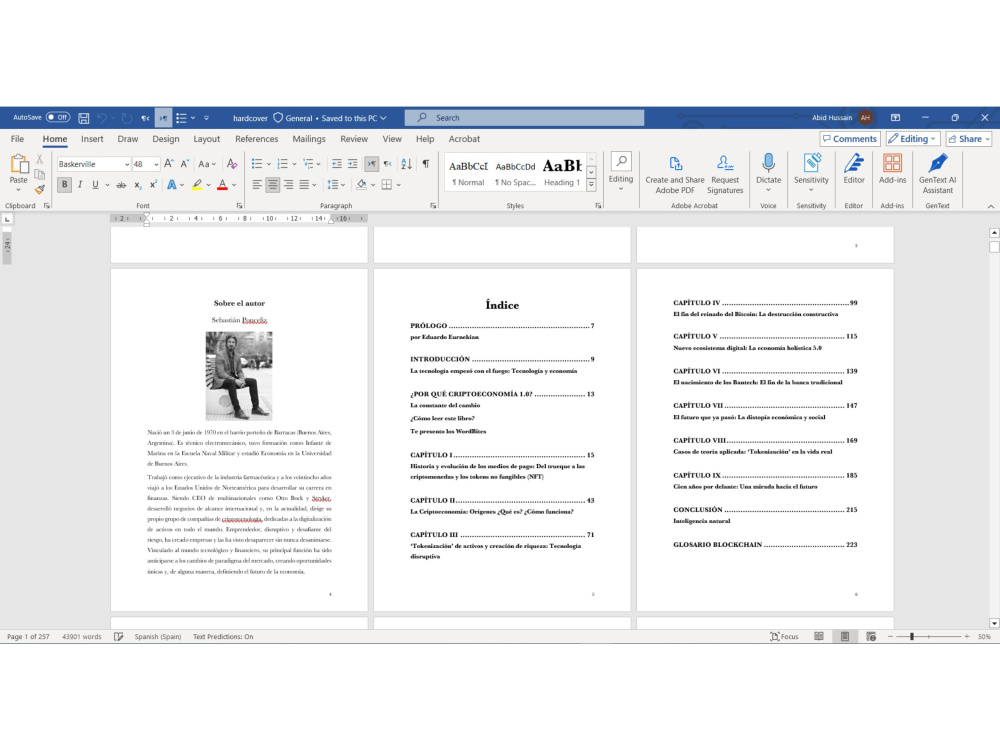
Task: Align text to the right
Action: (288, 185)
